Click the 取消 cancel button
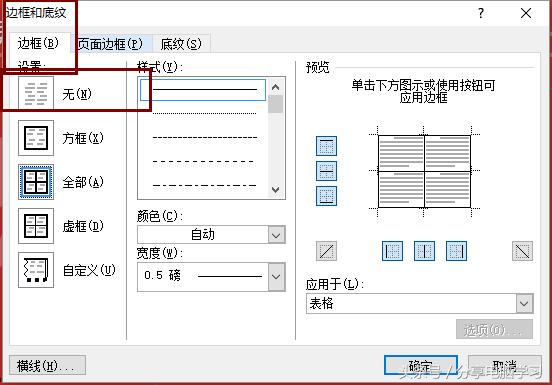 (504, 365)
